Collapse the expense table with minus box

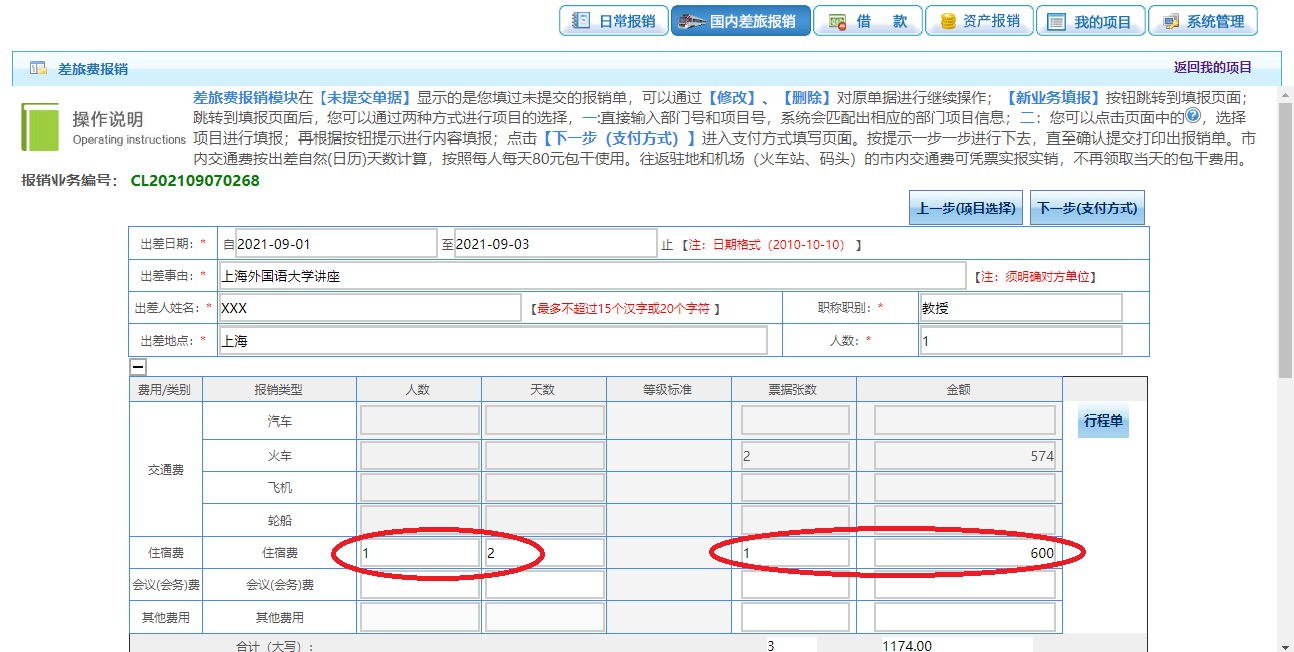(x=138, y=367)
